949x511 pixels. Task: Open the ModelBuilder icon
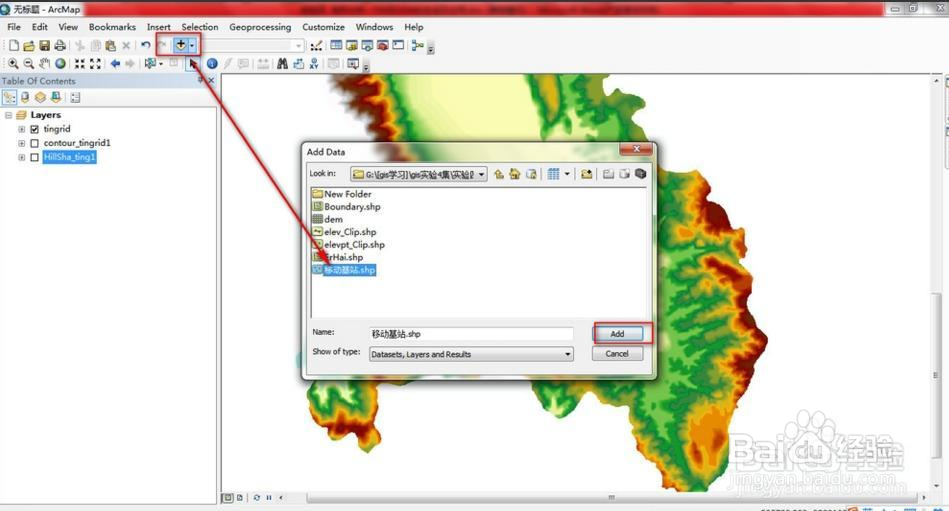tap(417, 45)
